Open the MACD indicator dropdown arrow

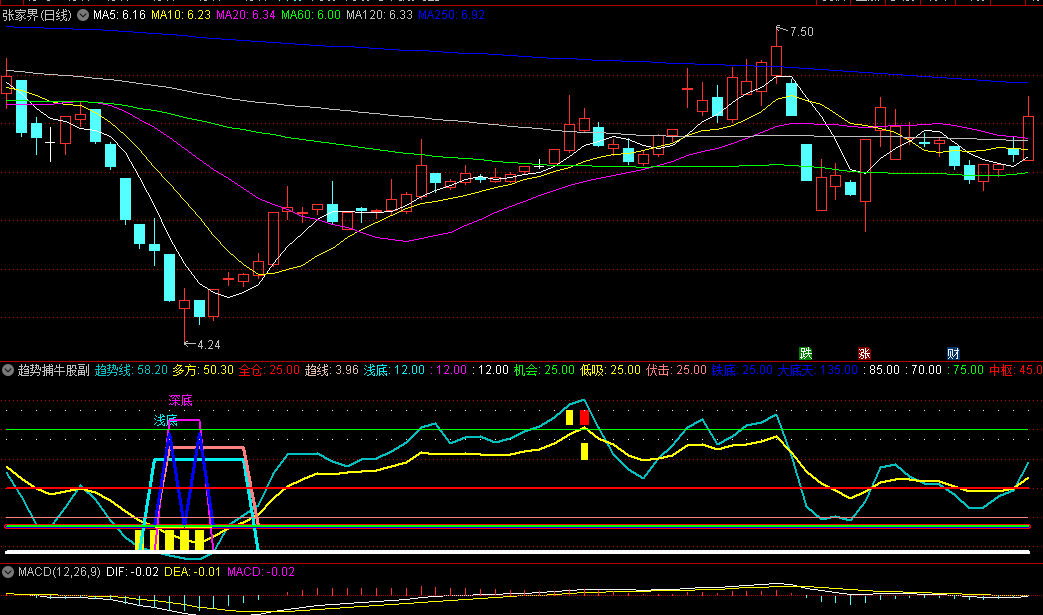[x=8, y=572]
